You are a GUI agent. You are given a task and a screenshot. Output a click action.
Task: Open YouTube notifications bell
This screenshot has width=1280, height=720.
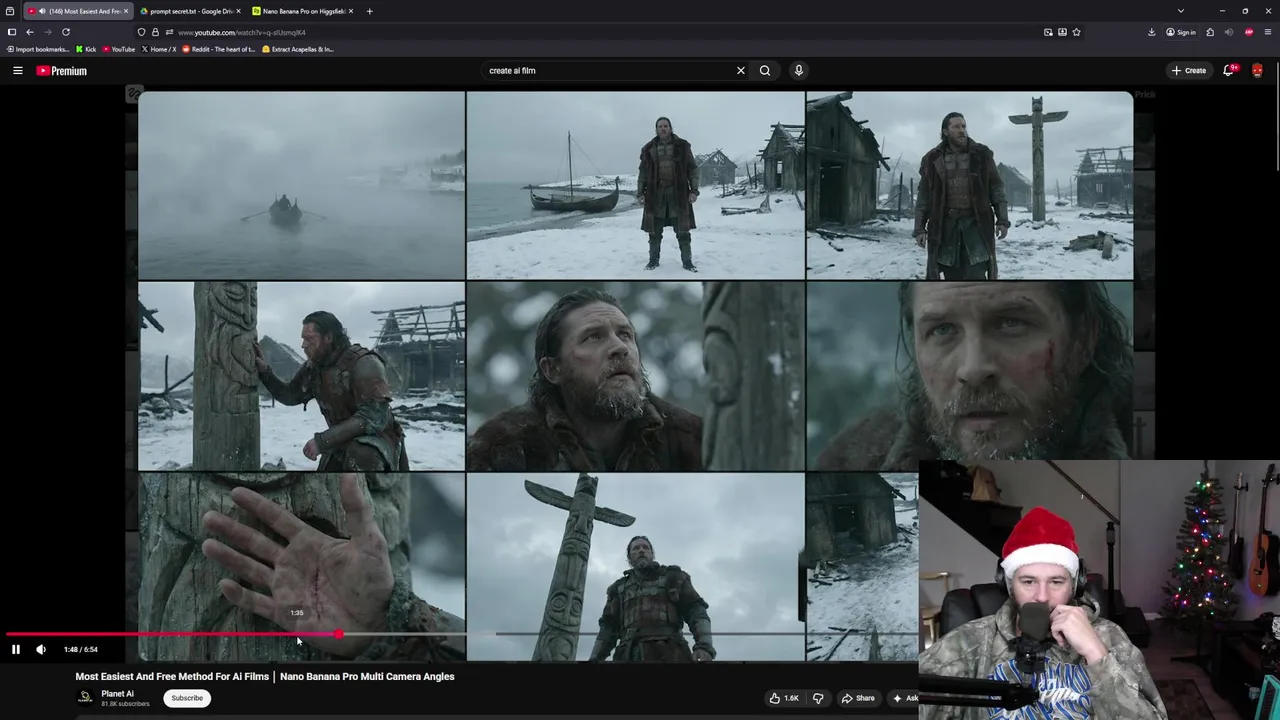(1229, 71)
